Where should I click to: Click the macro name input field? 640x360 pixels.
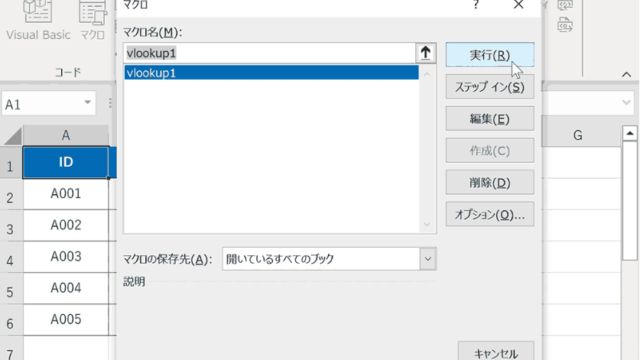point(269,53)
